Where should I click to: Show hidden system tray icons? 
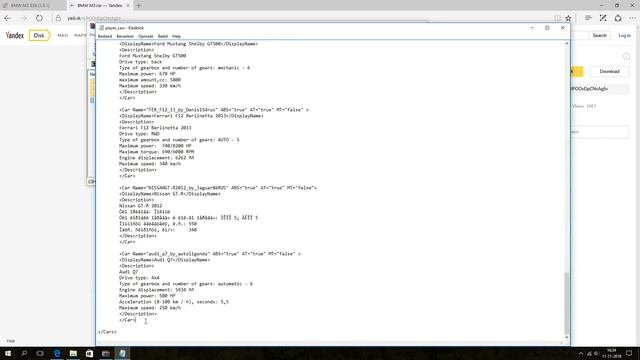[x=581, y=353]
